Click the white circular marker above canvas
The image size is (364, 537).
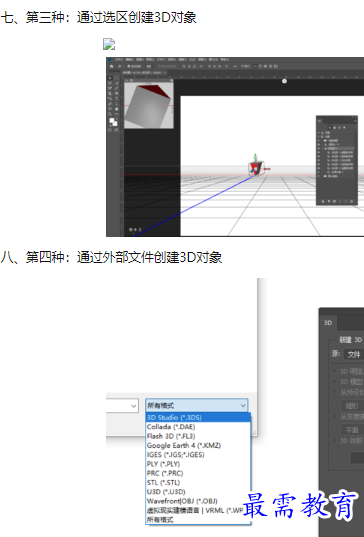(x=284, y=81)
